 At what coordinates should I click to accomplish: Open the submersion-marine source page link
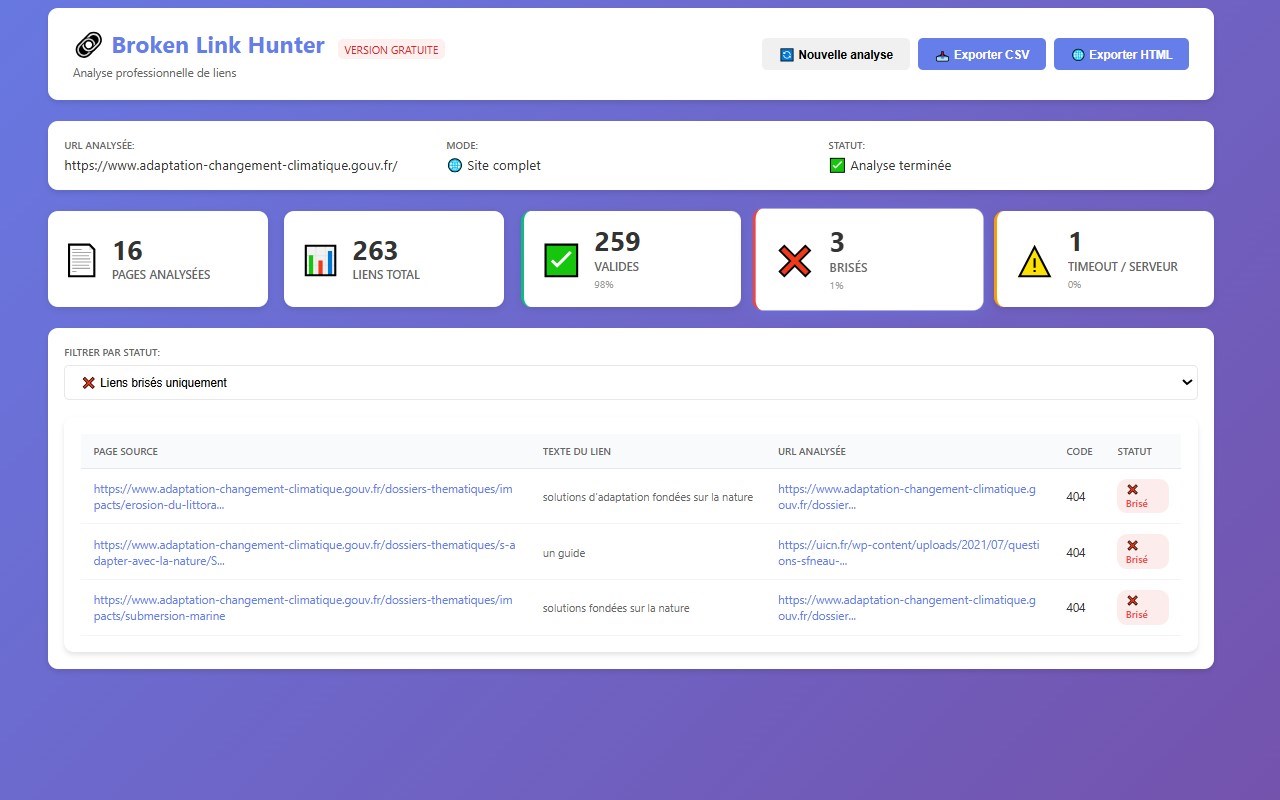pos(303,608)
